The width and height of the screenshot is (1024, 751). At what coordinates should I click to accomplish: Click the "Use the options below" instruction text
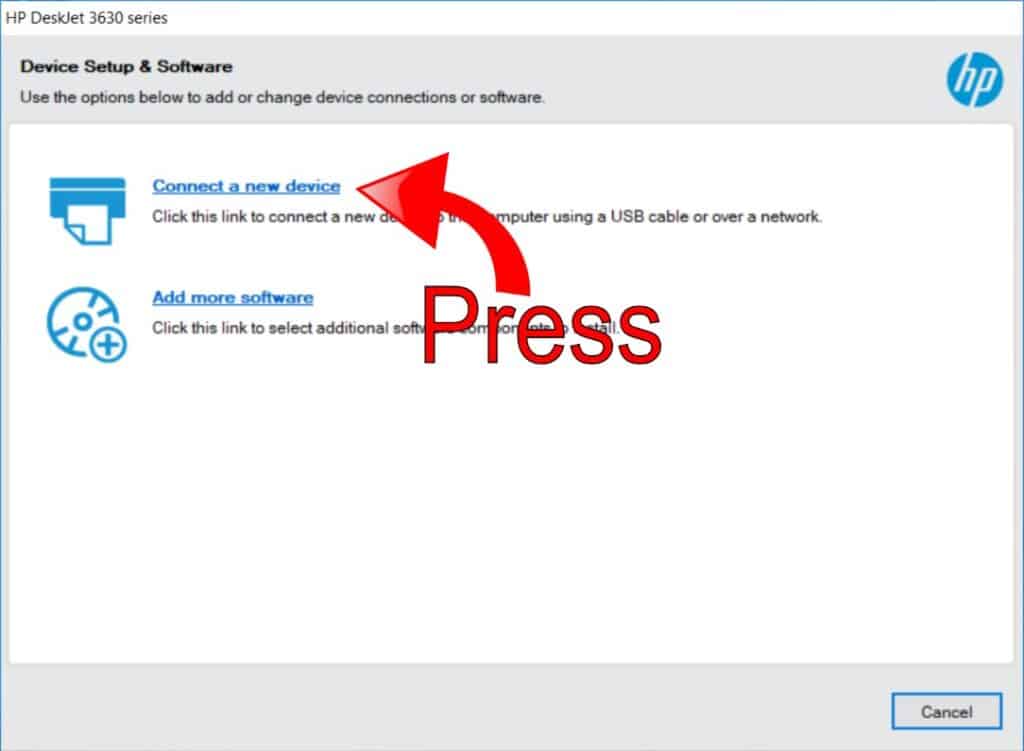pos(282,98)
